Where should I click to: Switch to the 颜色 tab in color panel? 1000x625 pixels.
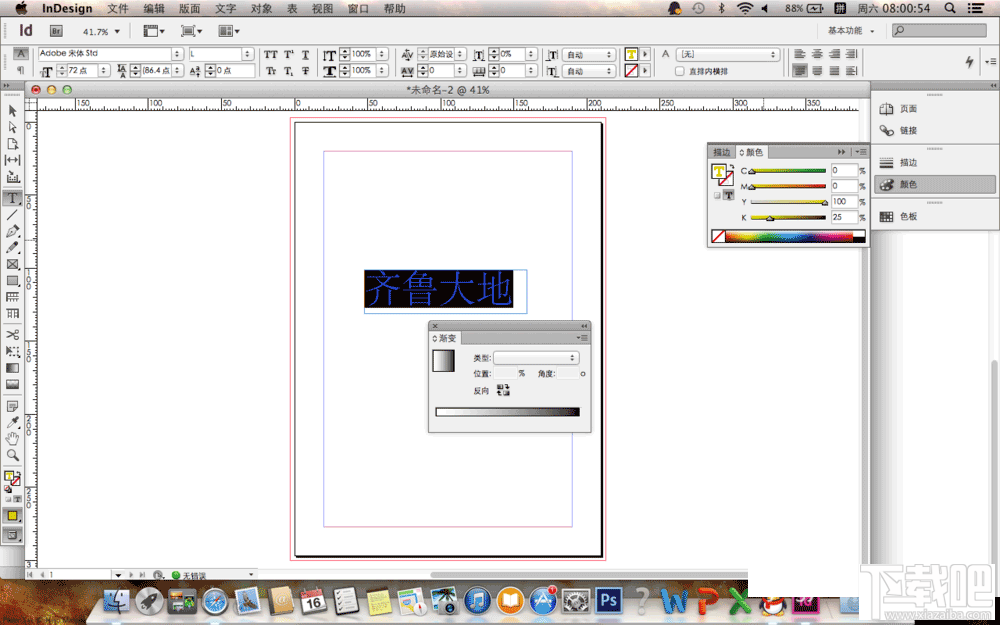click(x=751, y=152)
